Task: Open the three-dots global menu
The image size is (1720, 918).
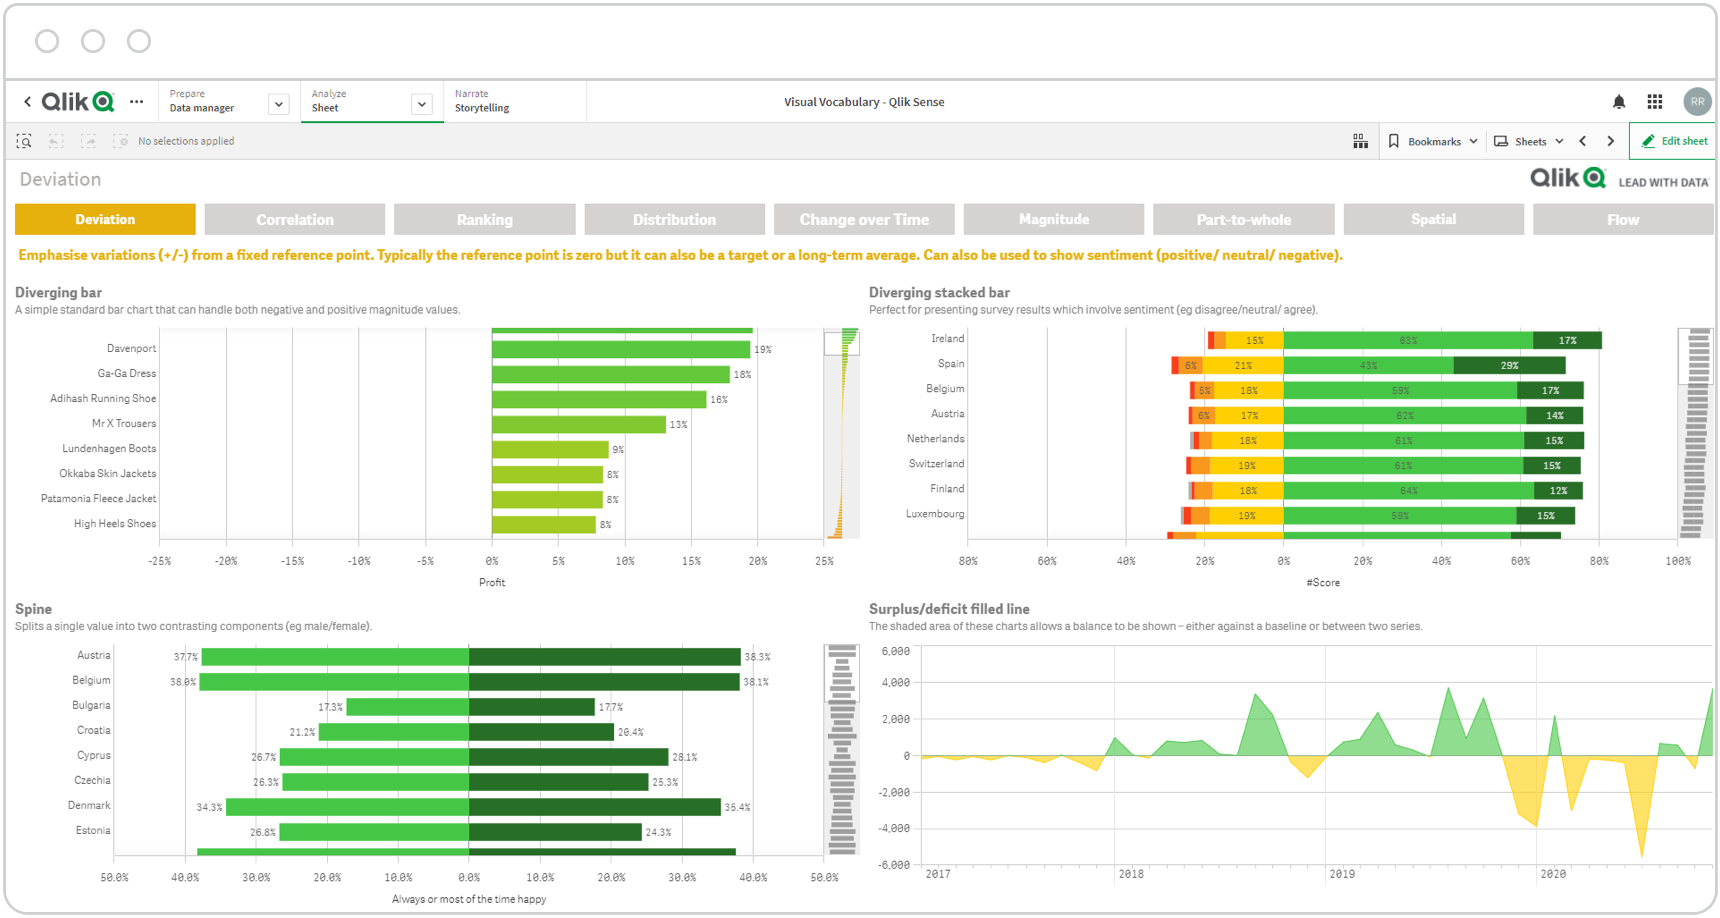Action: point(137,101)
